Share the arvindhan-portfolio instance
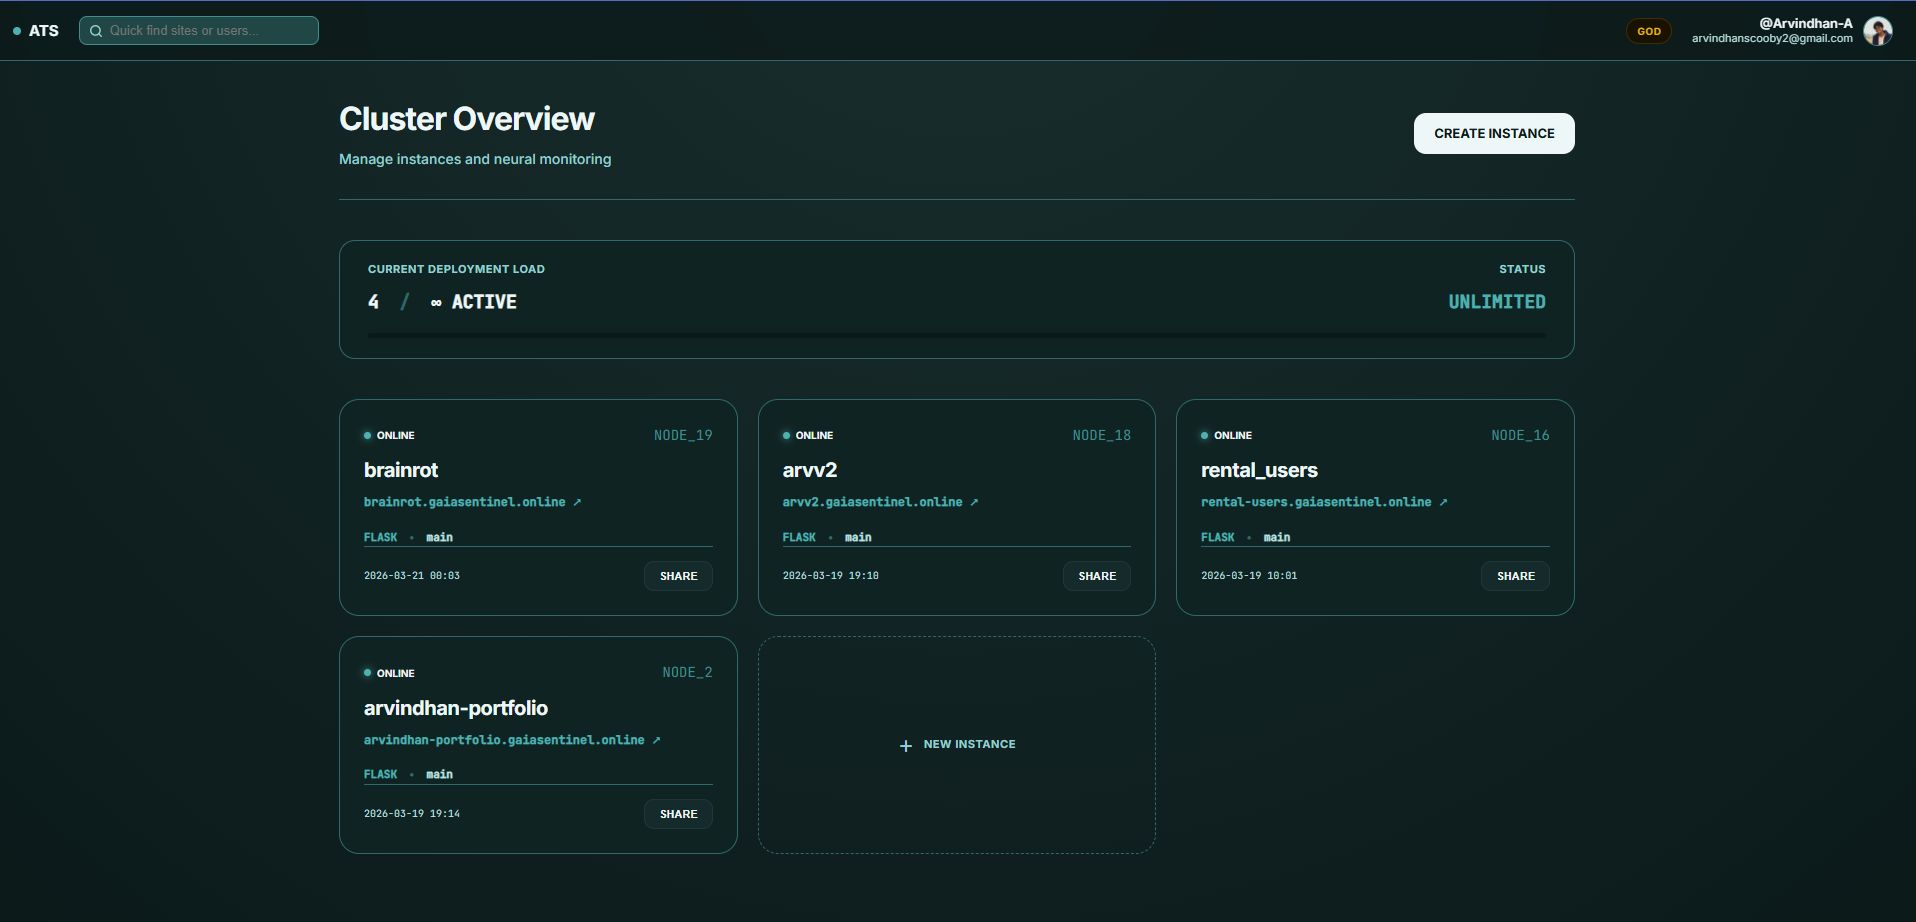Viewport: 1916px width, 922px height. [x=678, y=814]
